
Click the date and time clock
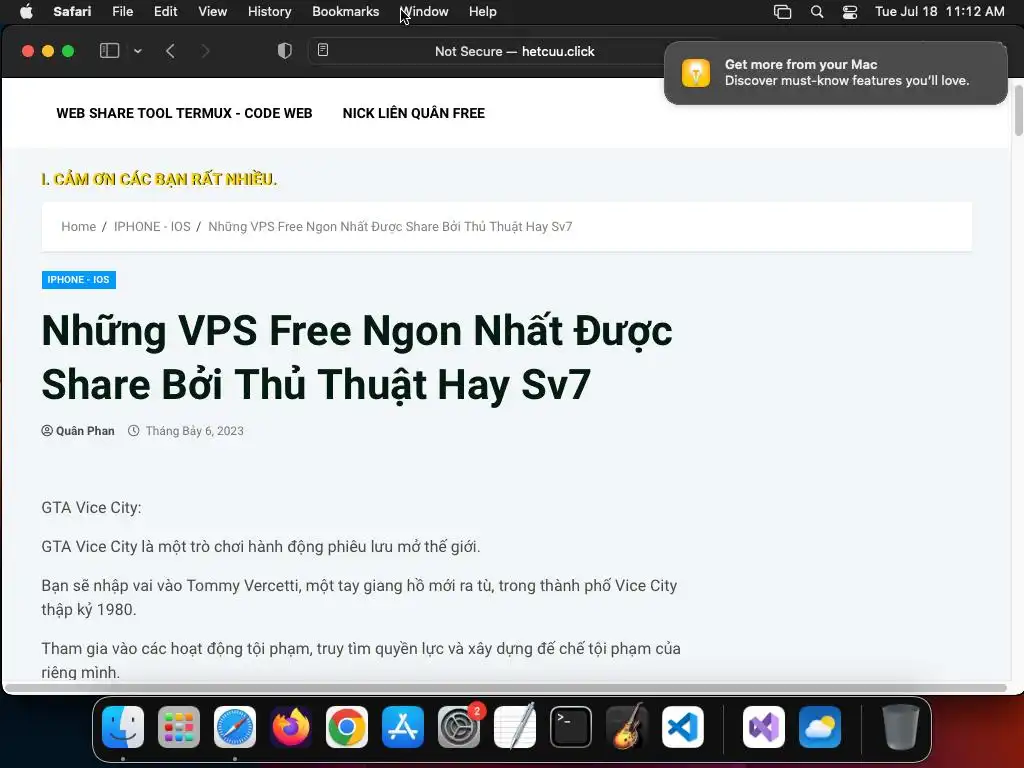[x=939, y=12]
